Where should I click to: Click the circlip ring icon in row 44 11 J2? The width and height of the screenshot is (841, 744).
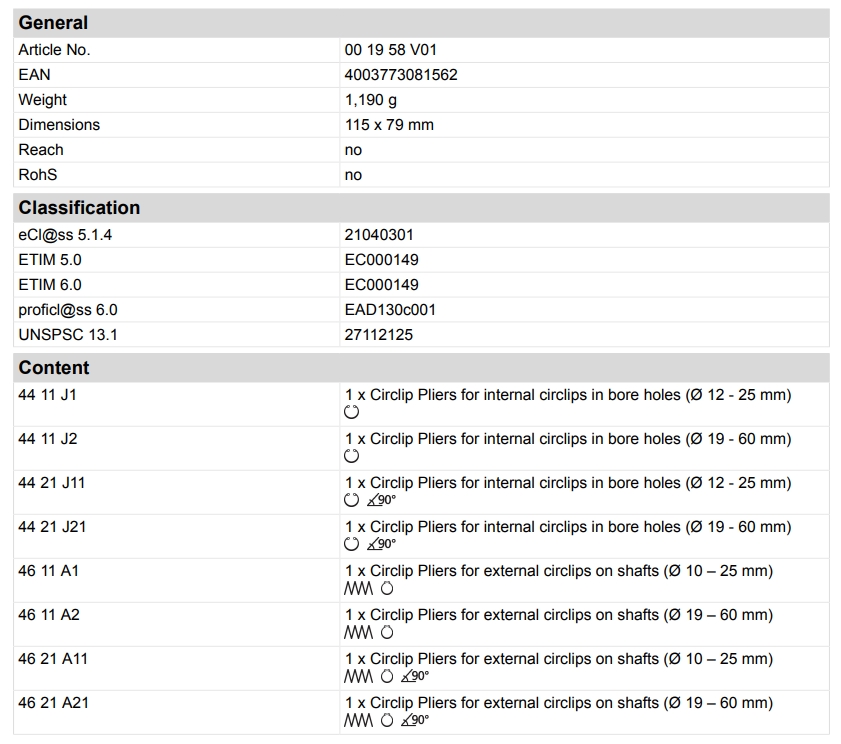351,456
